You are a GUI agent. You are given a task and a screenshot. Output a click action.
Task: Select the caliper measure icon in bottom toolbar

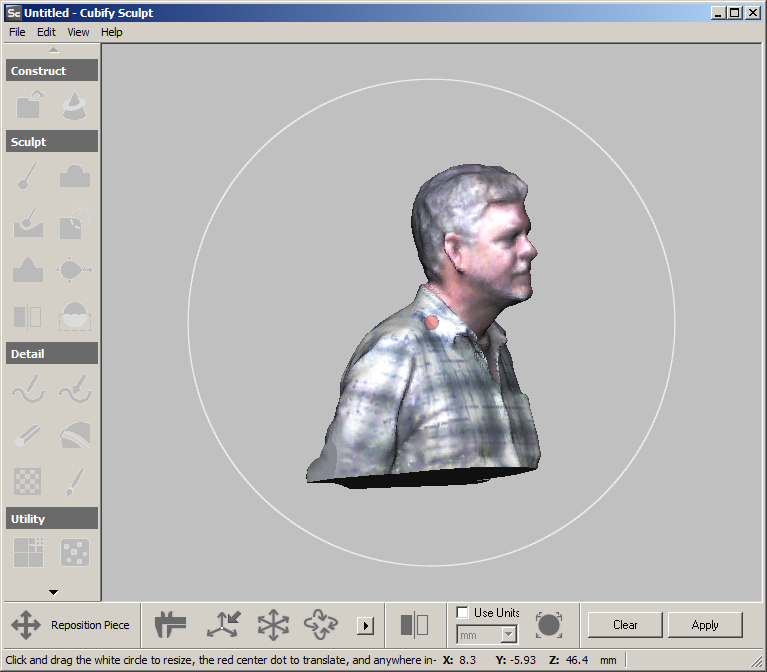[170, 625]
